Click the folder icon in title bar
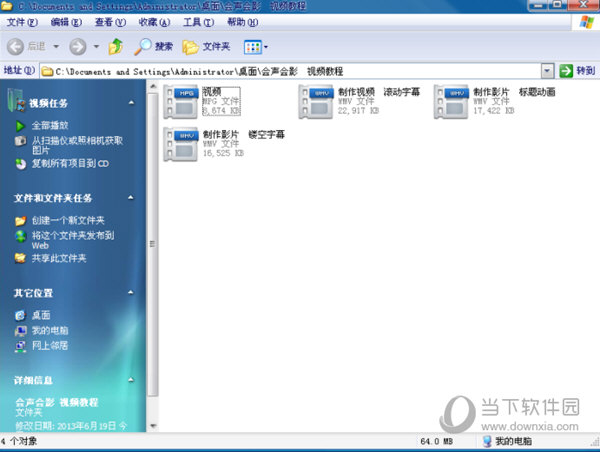Image resolution: width=600 pixels, height=452 pixels. pos(7,6)
